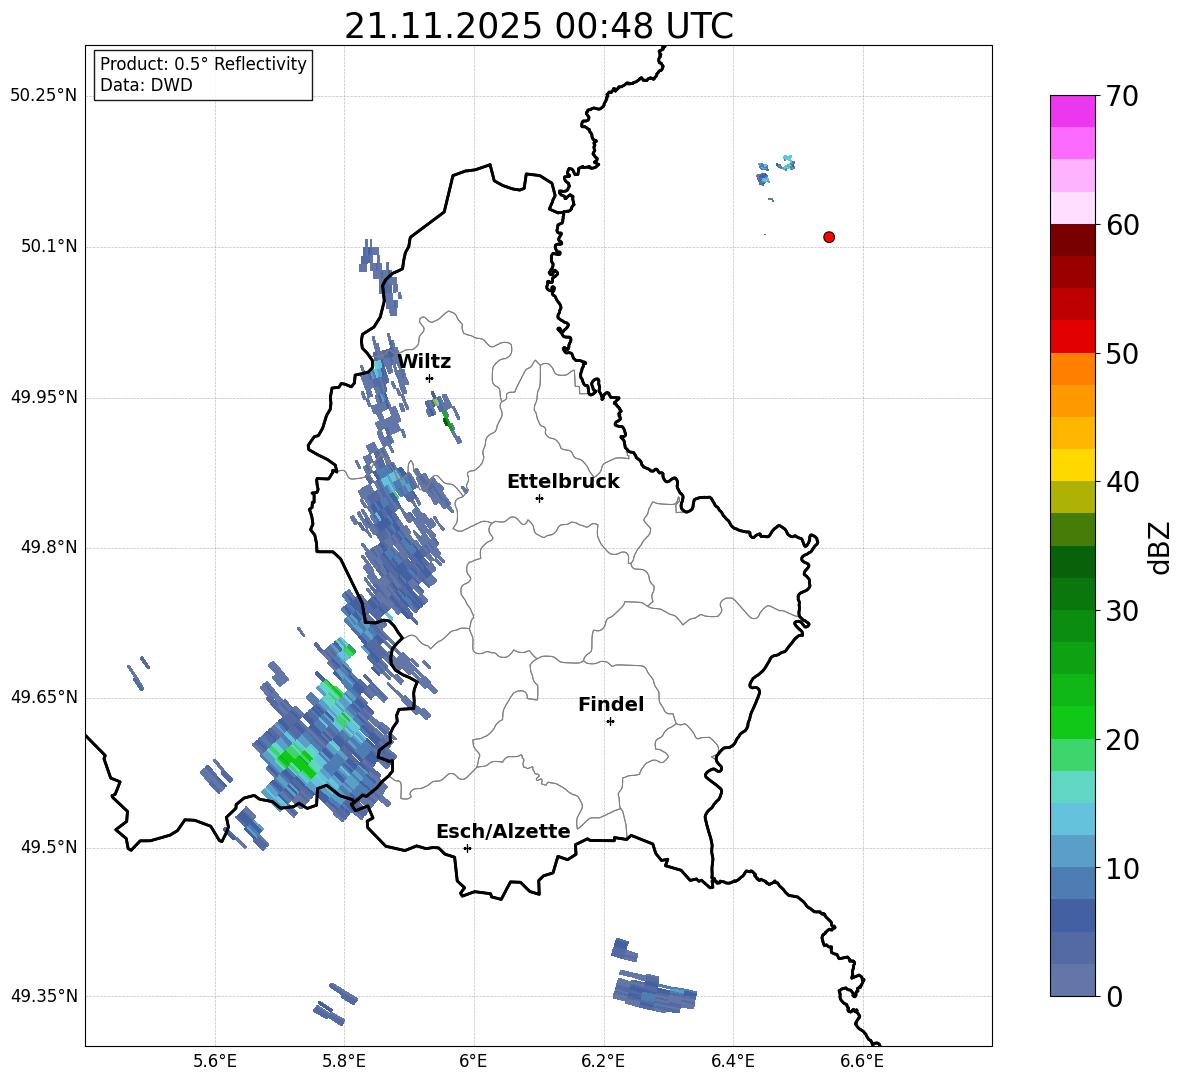Select the Esch/Alzette city label

[x=504, y=831]
